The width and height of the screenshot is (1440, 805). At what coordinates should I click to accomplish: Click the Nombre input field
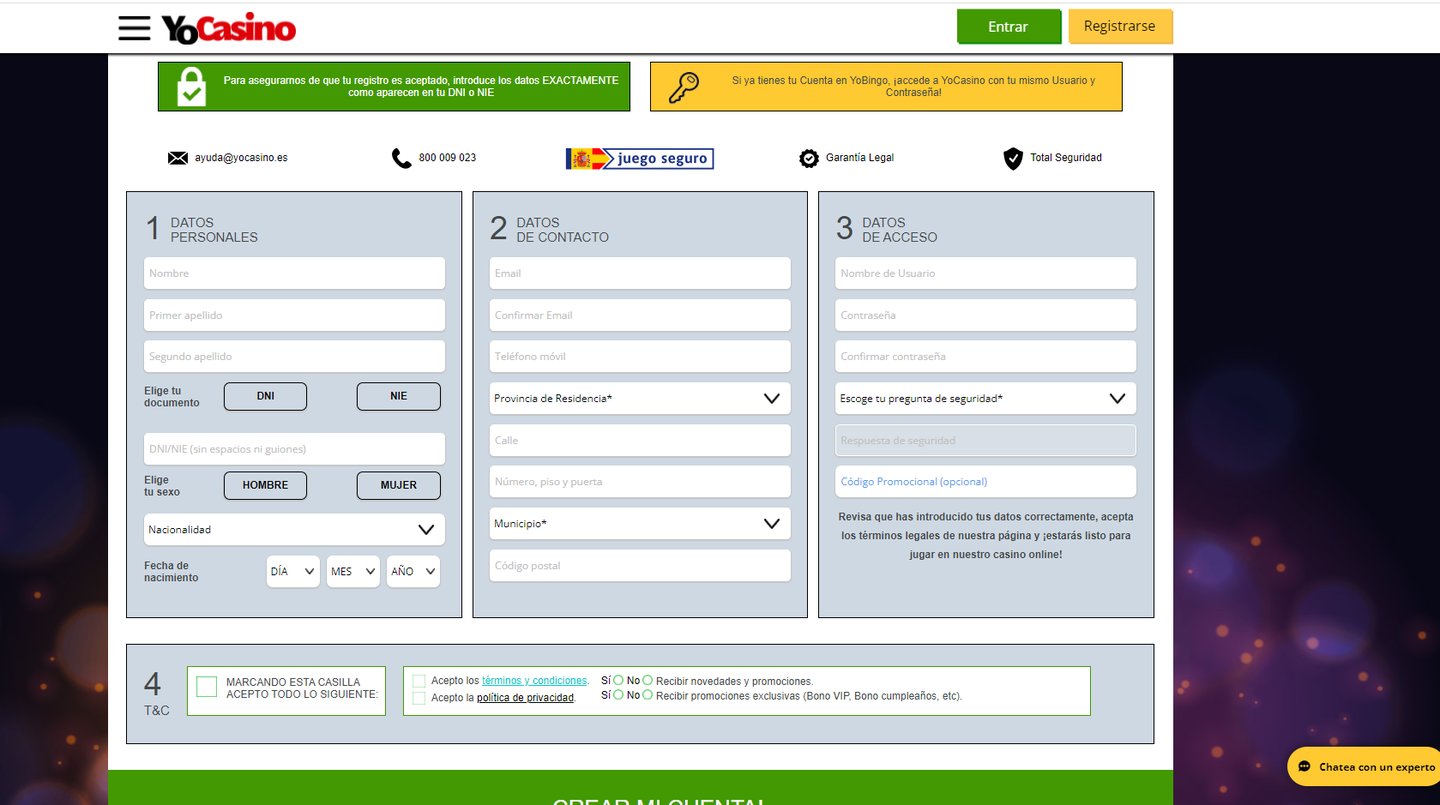pos(294,273)
